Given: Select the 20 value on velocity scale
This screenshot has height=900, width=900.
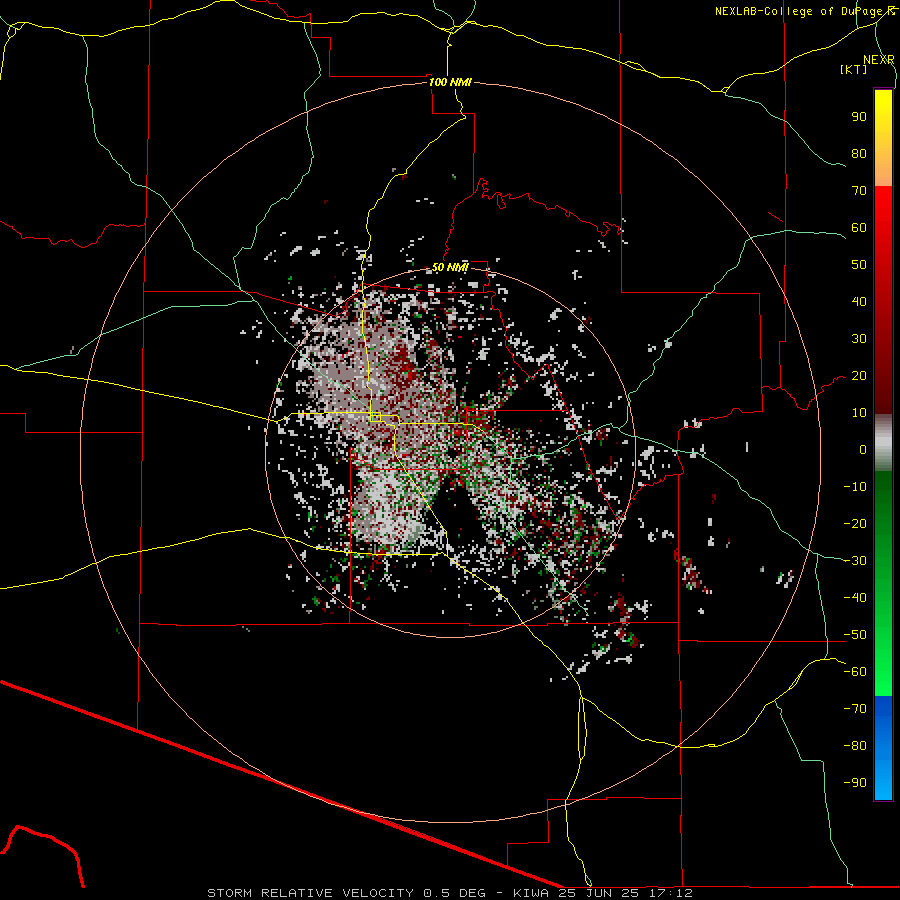Looking at the screenshot, I should pos(859,375).
